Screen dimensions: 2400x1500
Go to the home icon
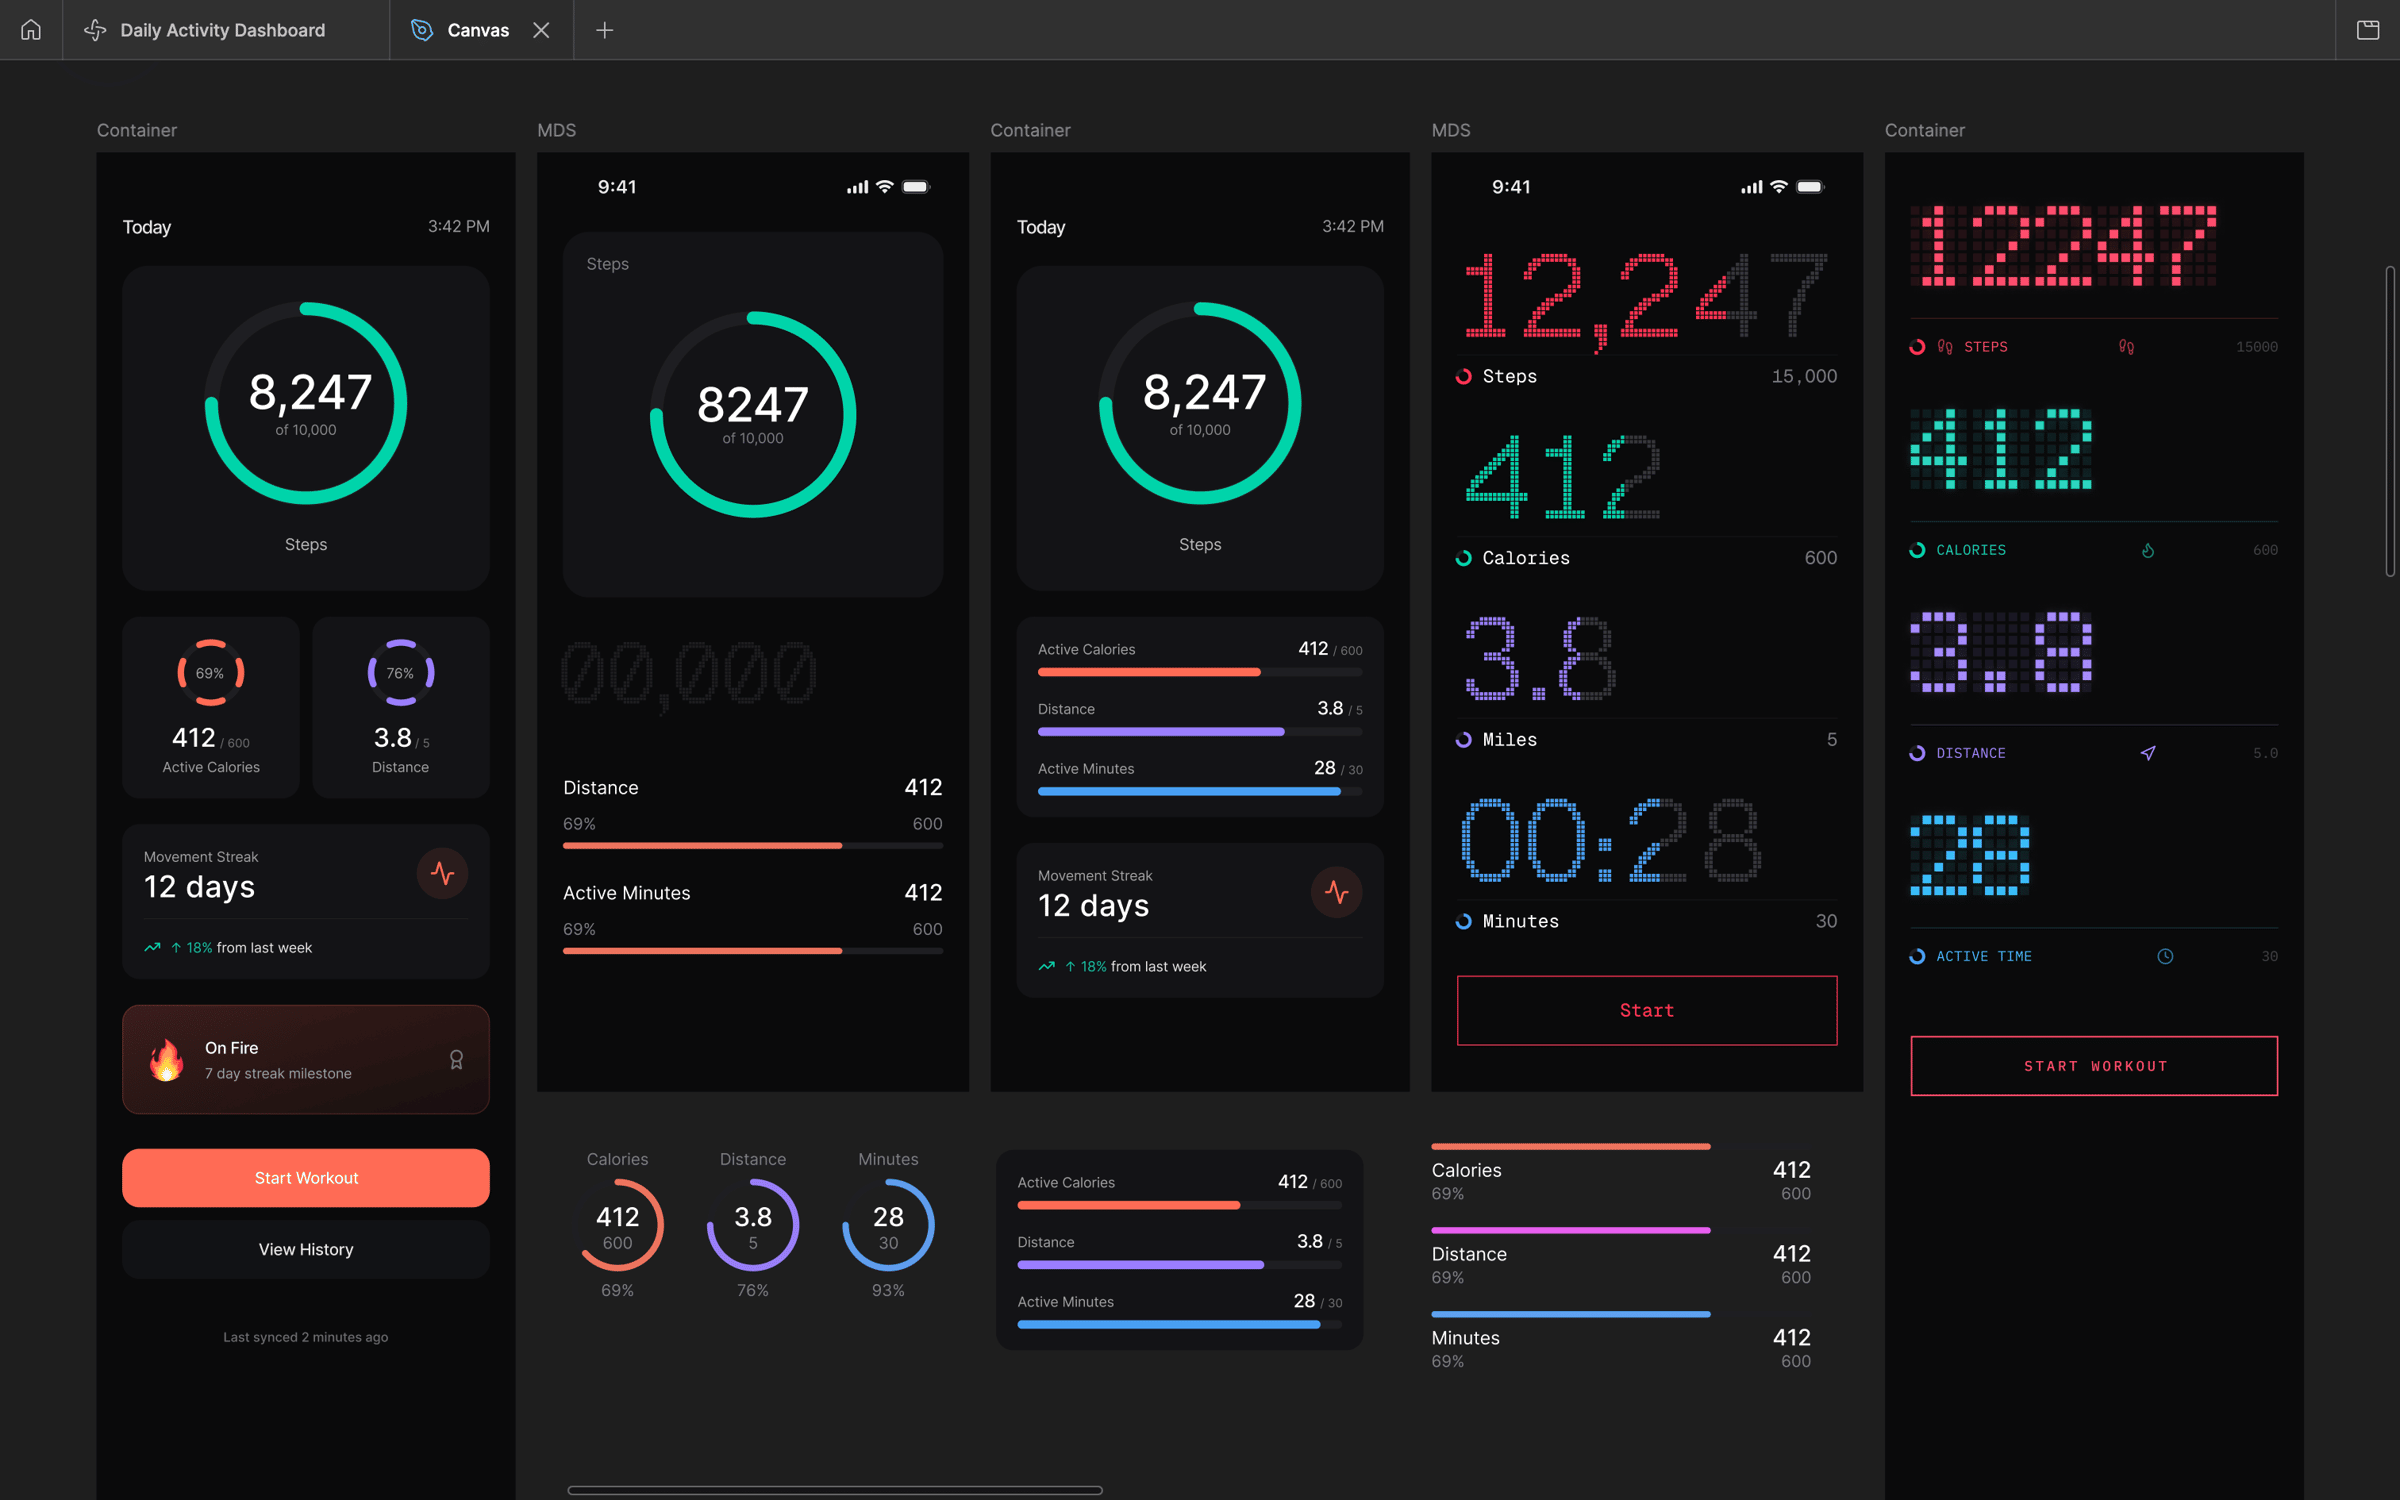[x=31, y=30]
